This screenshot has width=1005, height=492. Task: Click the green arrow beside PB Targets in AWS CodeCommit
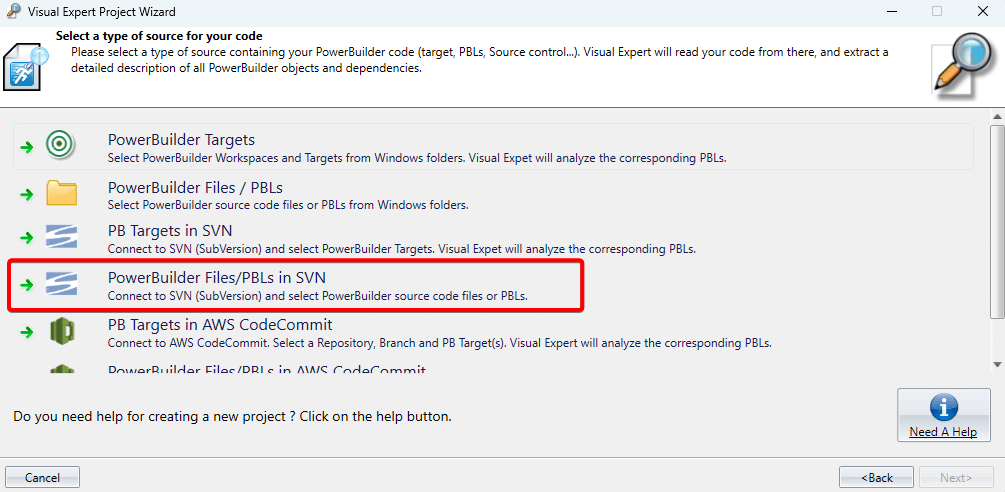[27, 332]
